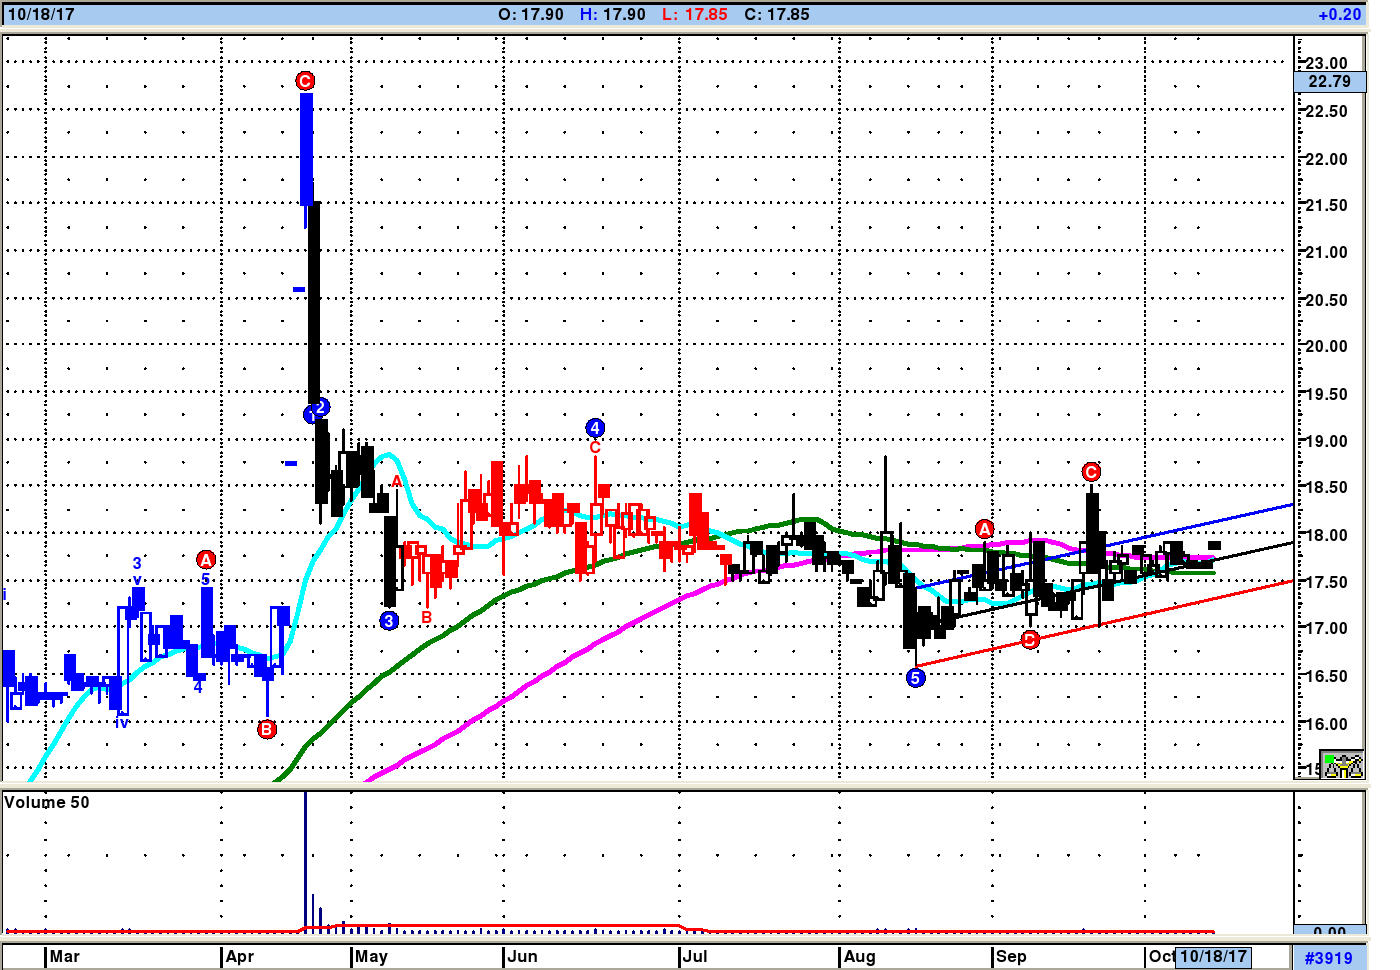1400x970 pixels.
Task: Select the Volume 50 panel label
Action: tap(47, 802)
